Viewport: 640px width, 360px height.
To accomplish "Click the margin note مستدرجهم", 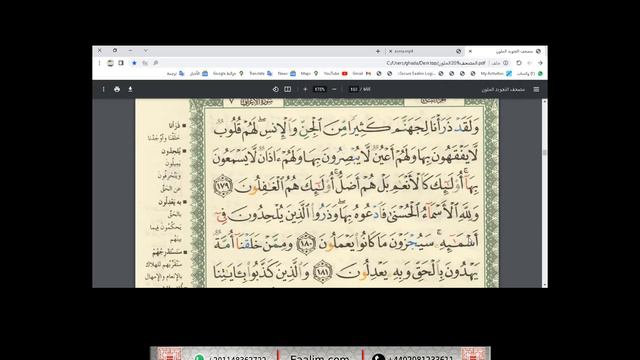I will pyautogui.click(x=167, y=252).
